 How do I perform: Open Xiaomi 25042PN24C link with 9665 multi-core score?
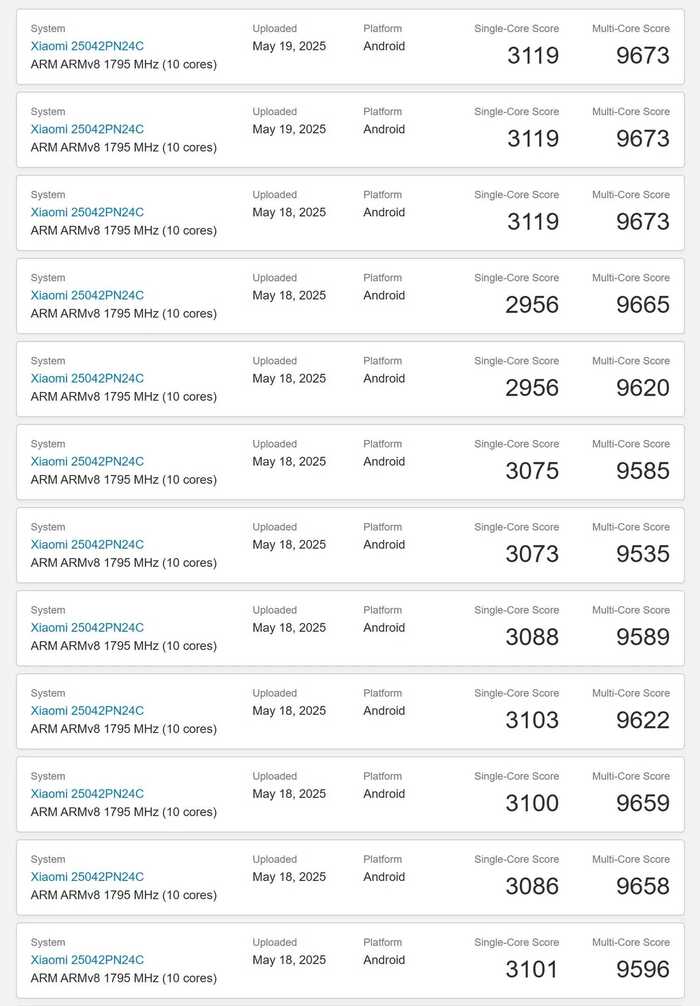87,295
